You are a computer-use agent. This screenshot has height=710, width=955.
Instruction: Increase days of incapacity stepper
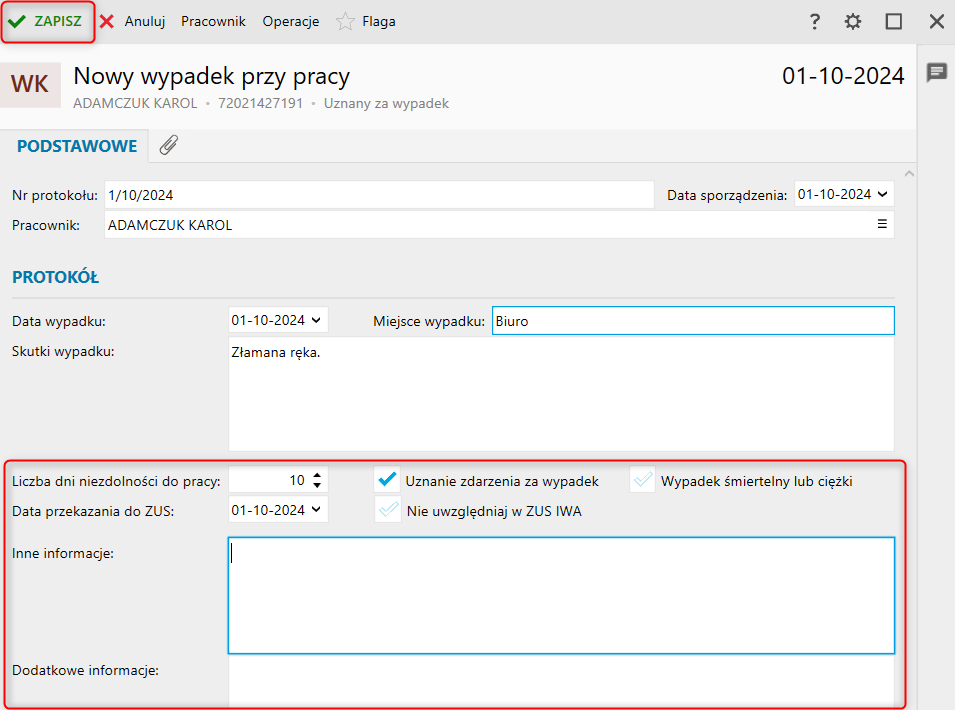(317, 476)
